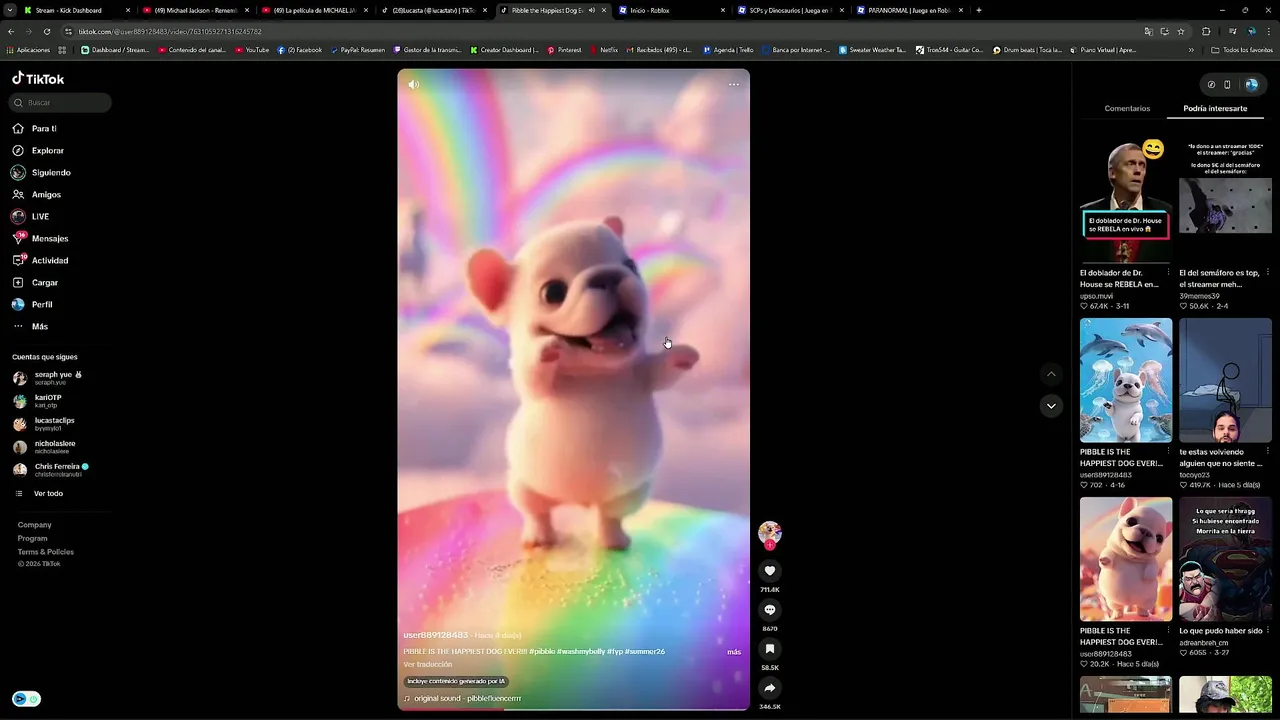Go to the next video with down arrow
Viewport: 1280px width, 720px height.
click(x=1051, y=406)
